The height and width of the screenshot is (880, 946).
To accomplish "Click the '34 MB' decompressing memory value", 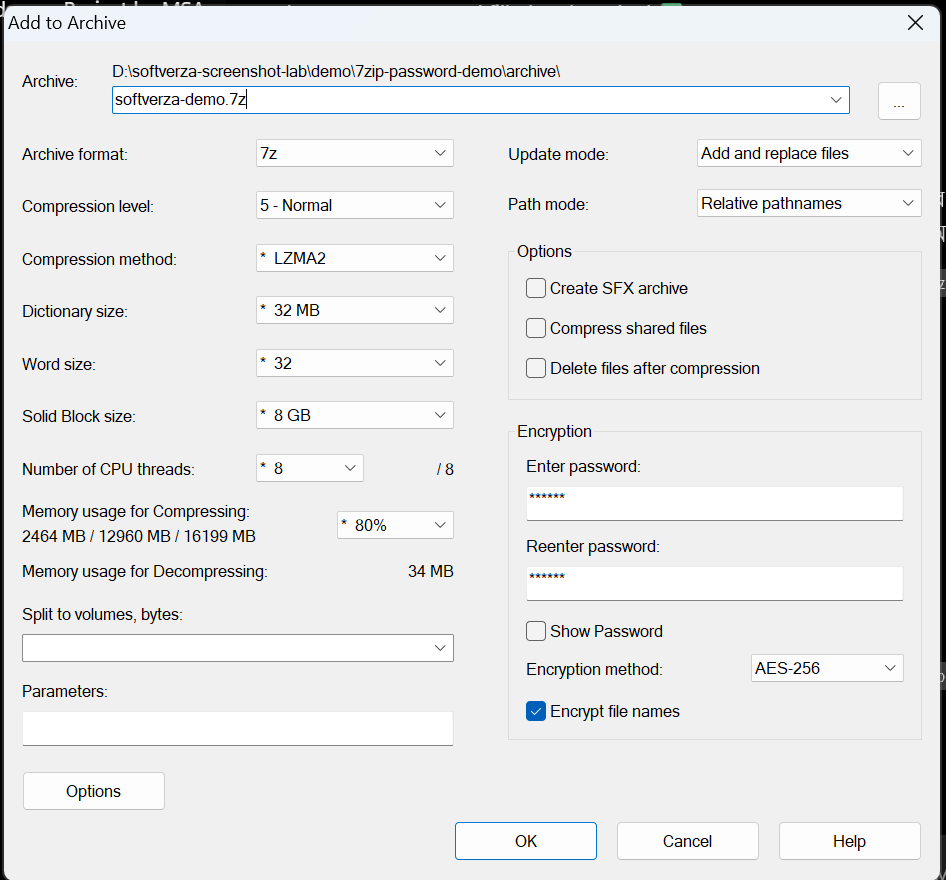I will pos(430,571).
